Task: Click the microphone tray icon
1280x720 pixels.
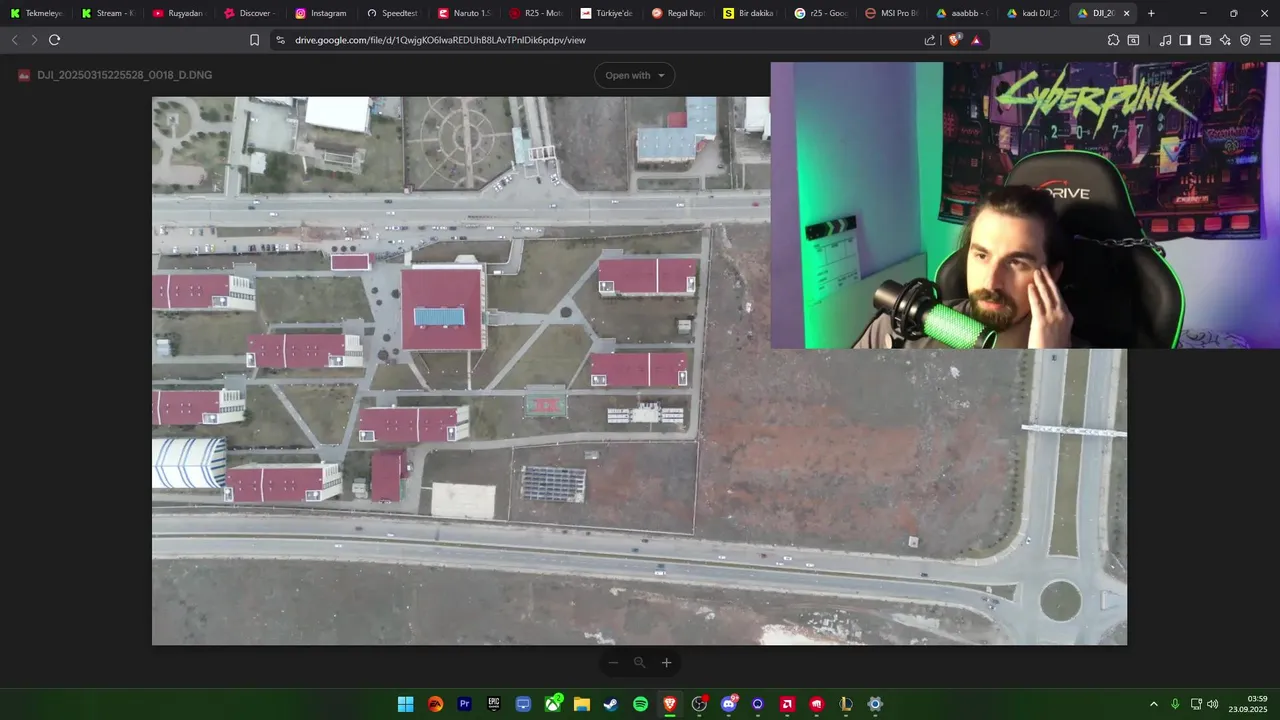Action: click(x=1175, y=704)
